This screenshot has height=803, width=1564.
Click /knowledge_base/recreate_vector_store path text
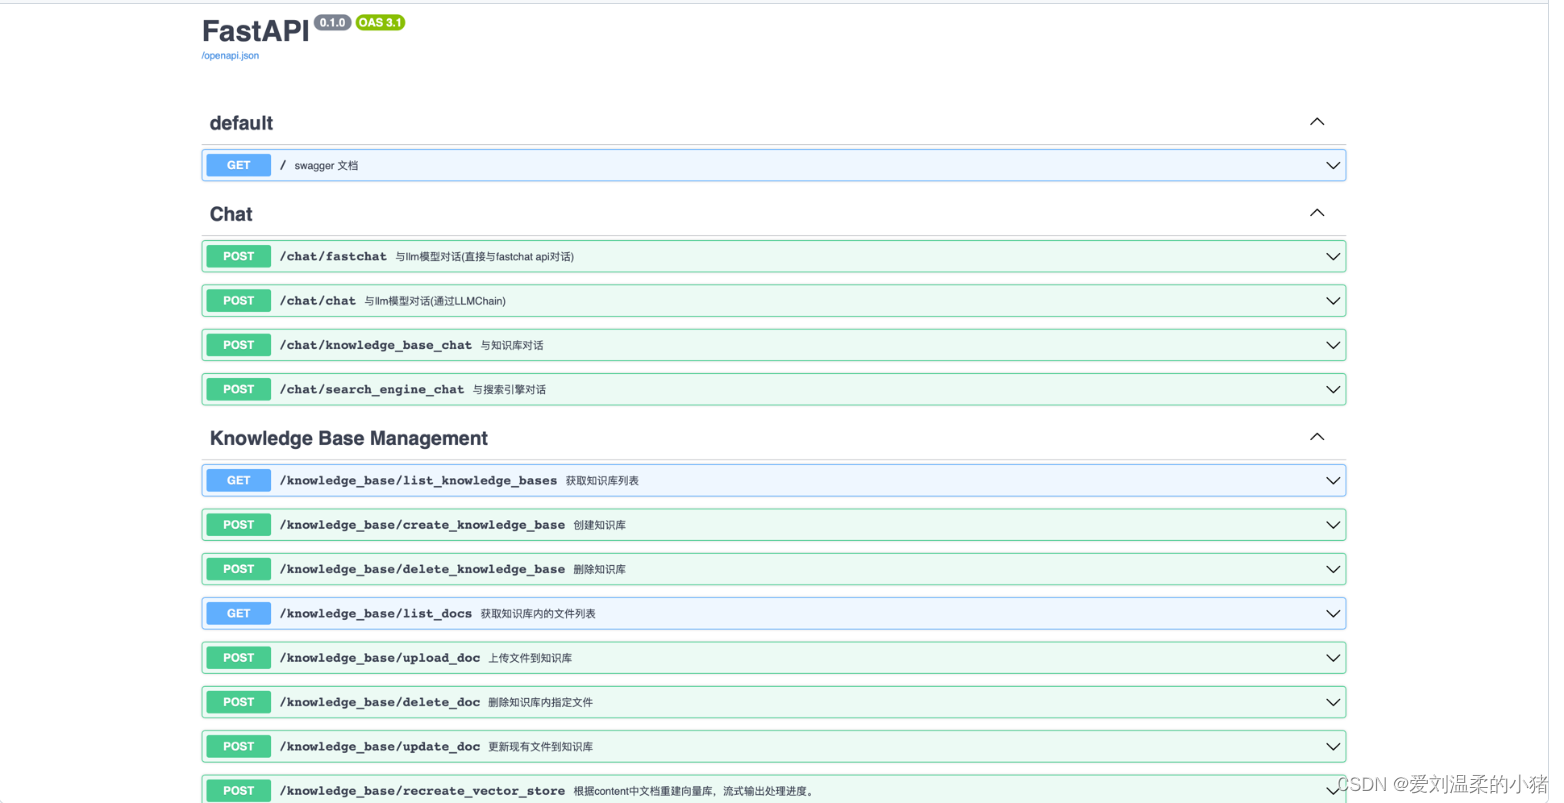pos(422,791)
